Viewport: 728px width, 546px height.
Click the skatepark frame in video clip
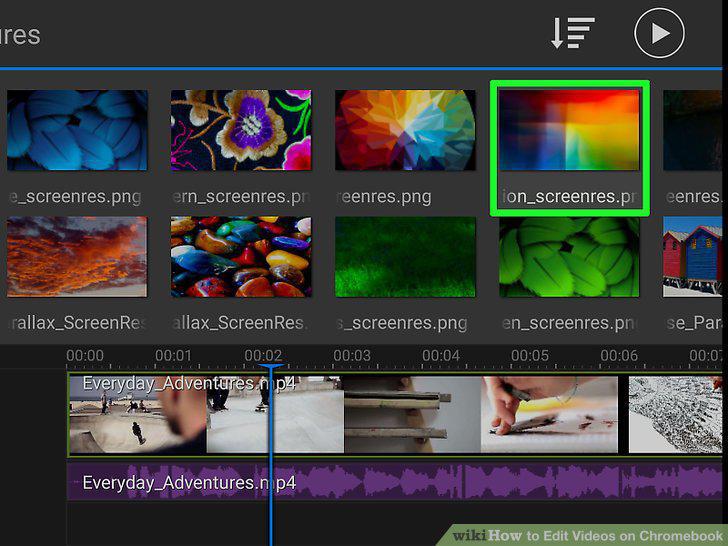[138, 415]
